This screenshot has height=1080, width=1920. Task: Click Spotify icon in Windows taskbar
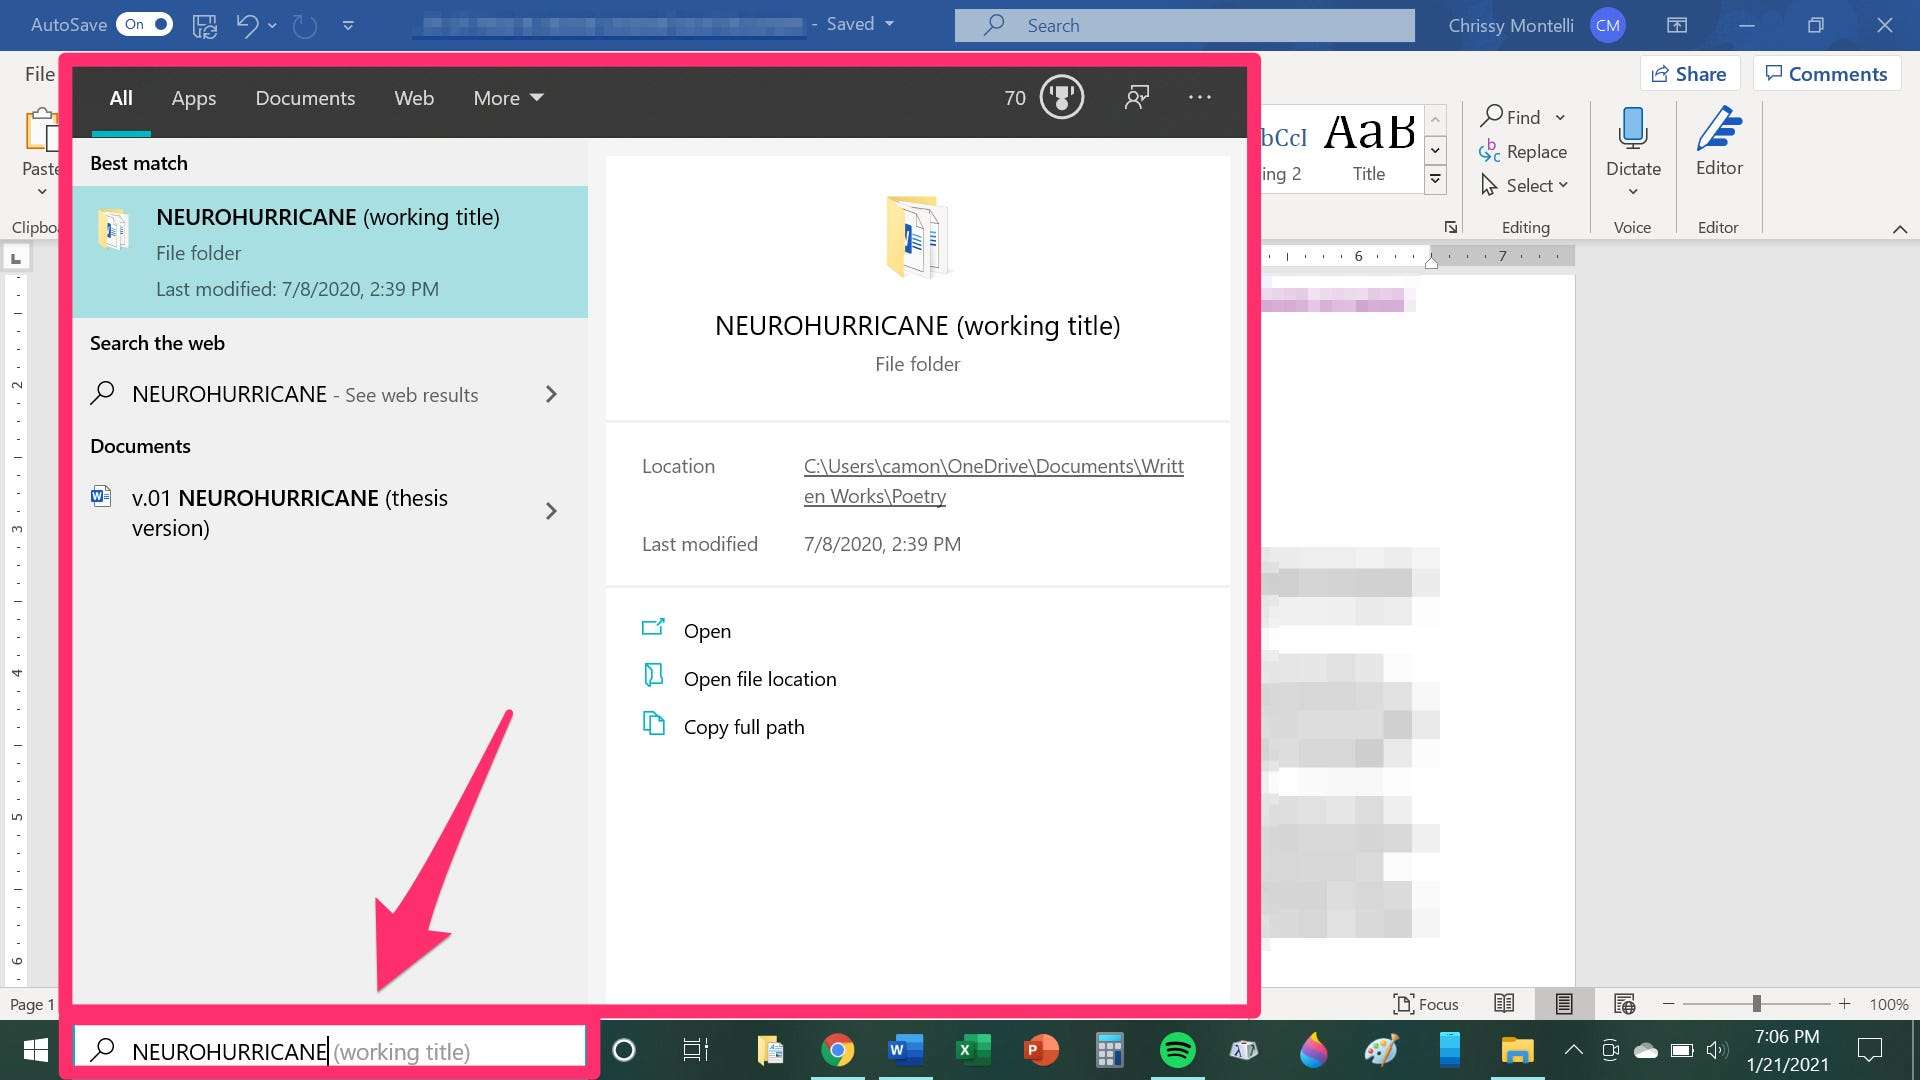tap(1178, 1050)
